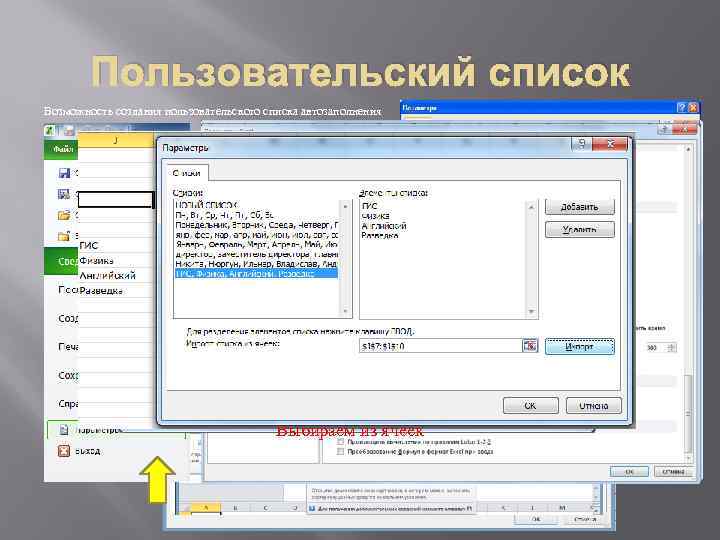Select the янв, фев, мар list row
The width and height of the screenshot is (720, 540).
[256, 234]
